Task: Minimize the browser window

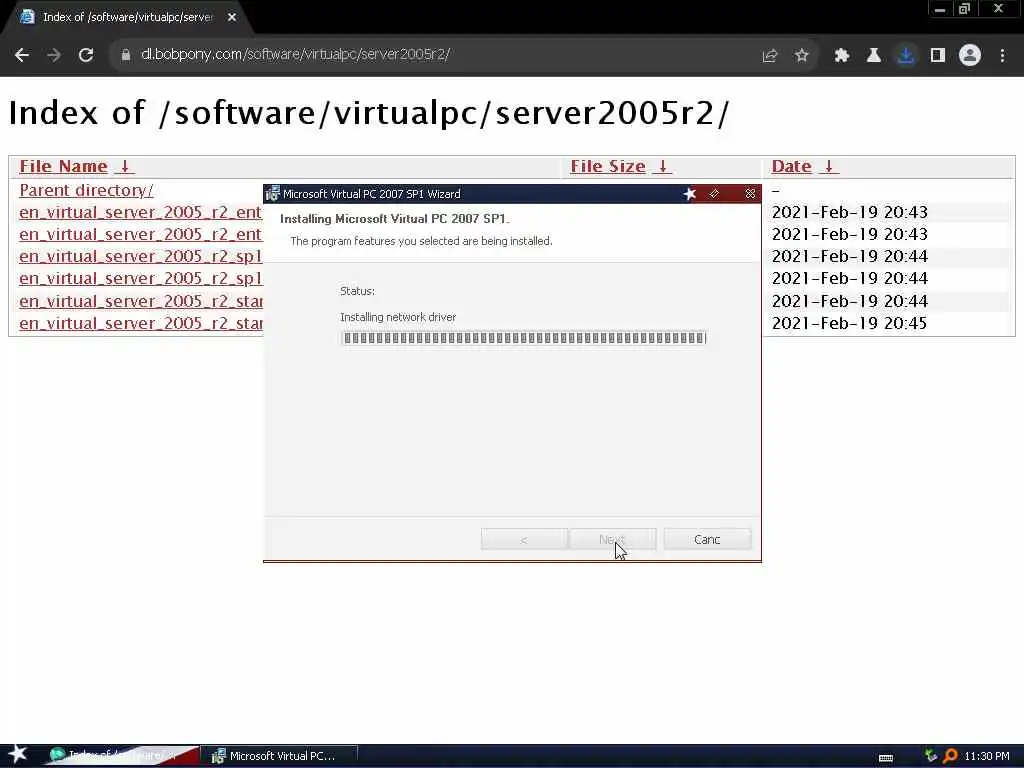Action: point(940,9)
